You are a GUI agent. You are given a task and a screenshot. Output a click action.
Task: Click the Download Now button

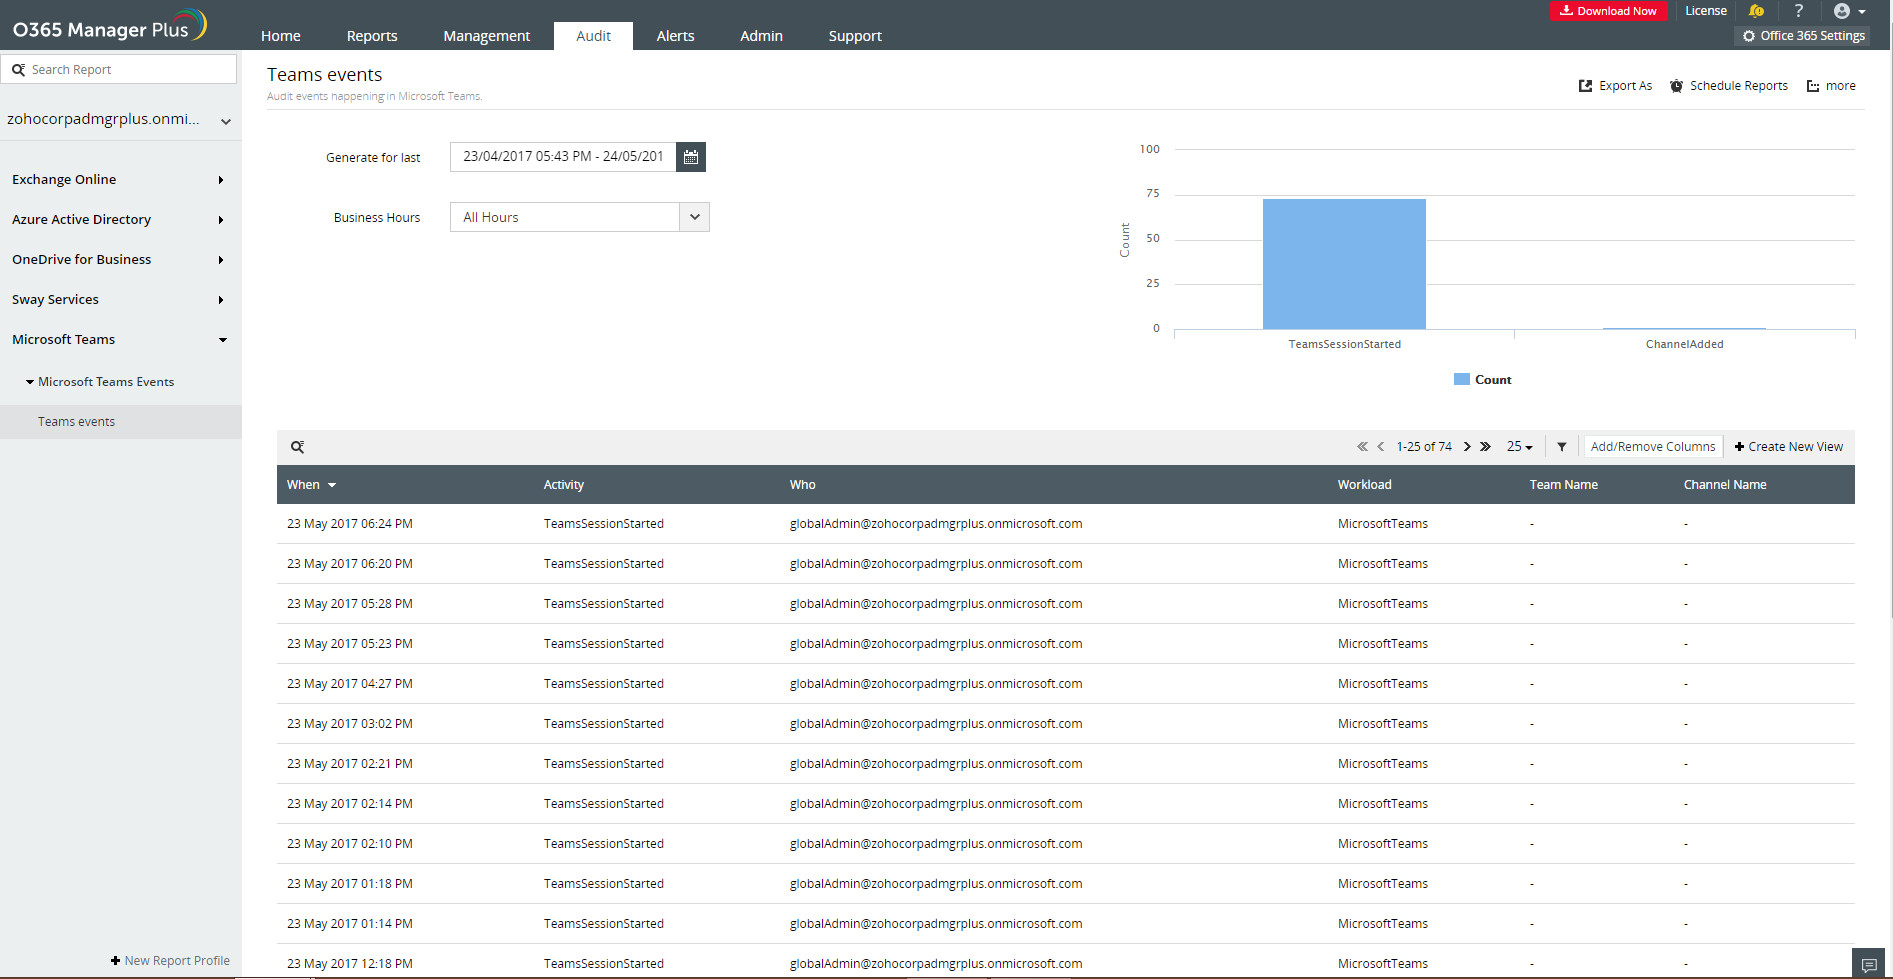1608,11
